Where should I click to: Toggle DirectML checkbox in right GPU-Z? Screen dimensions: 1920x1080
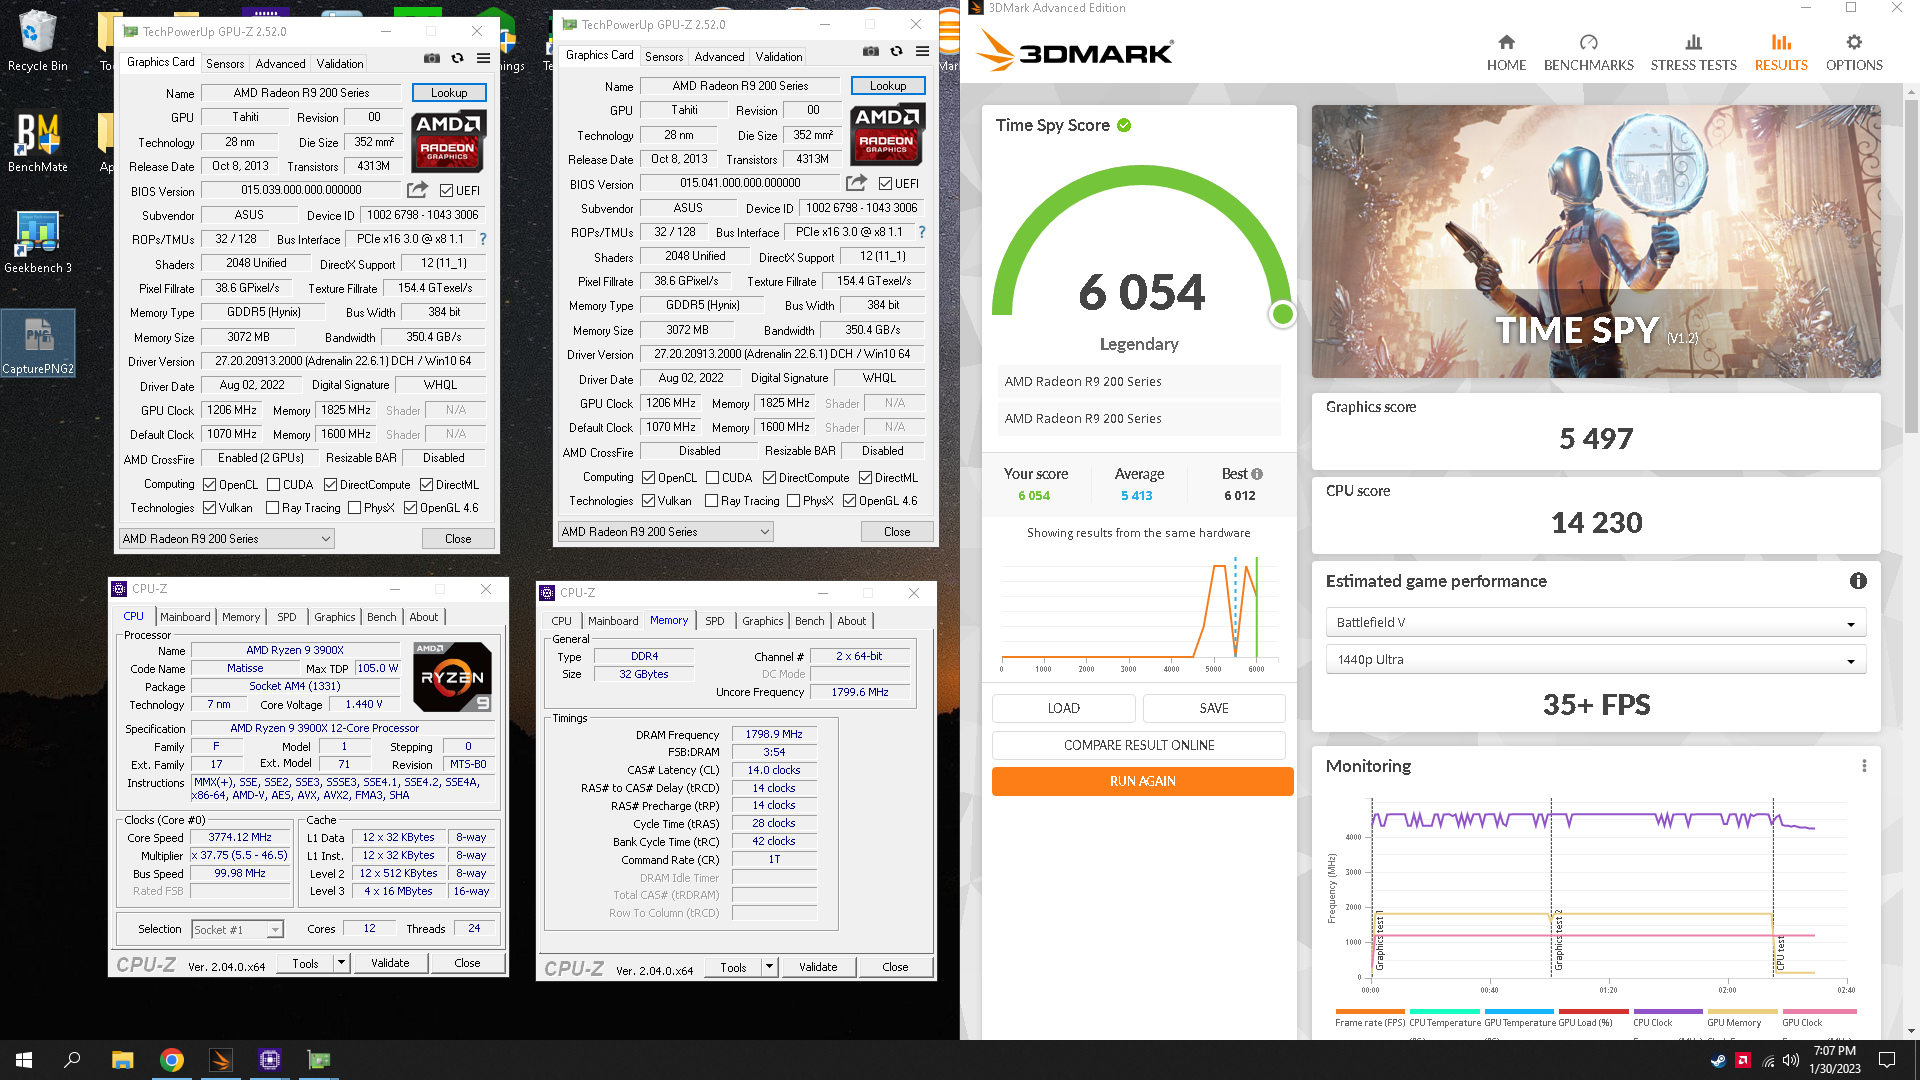coord(866,478)
